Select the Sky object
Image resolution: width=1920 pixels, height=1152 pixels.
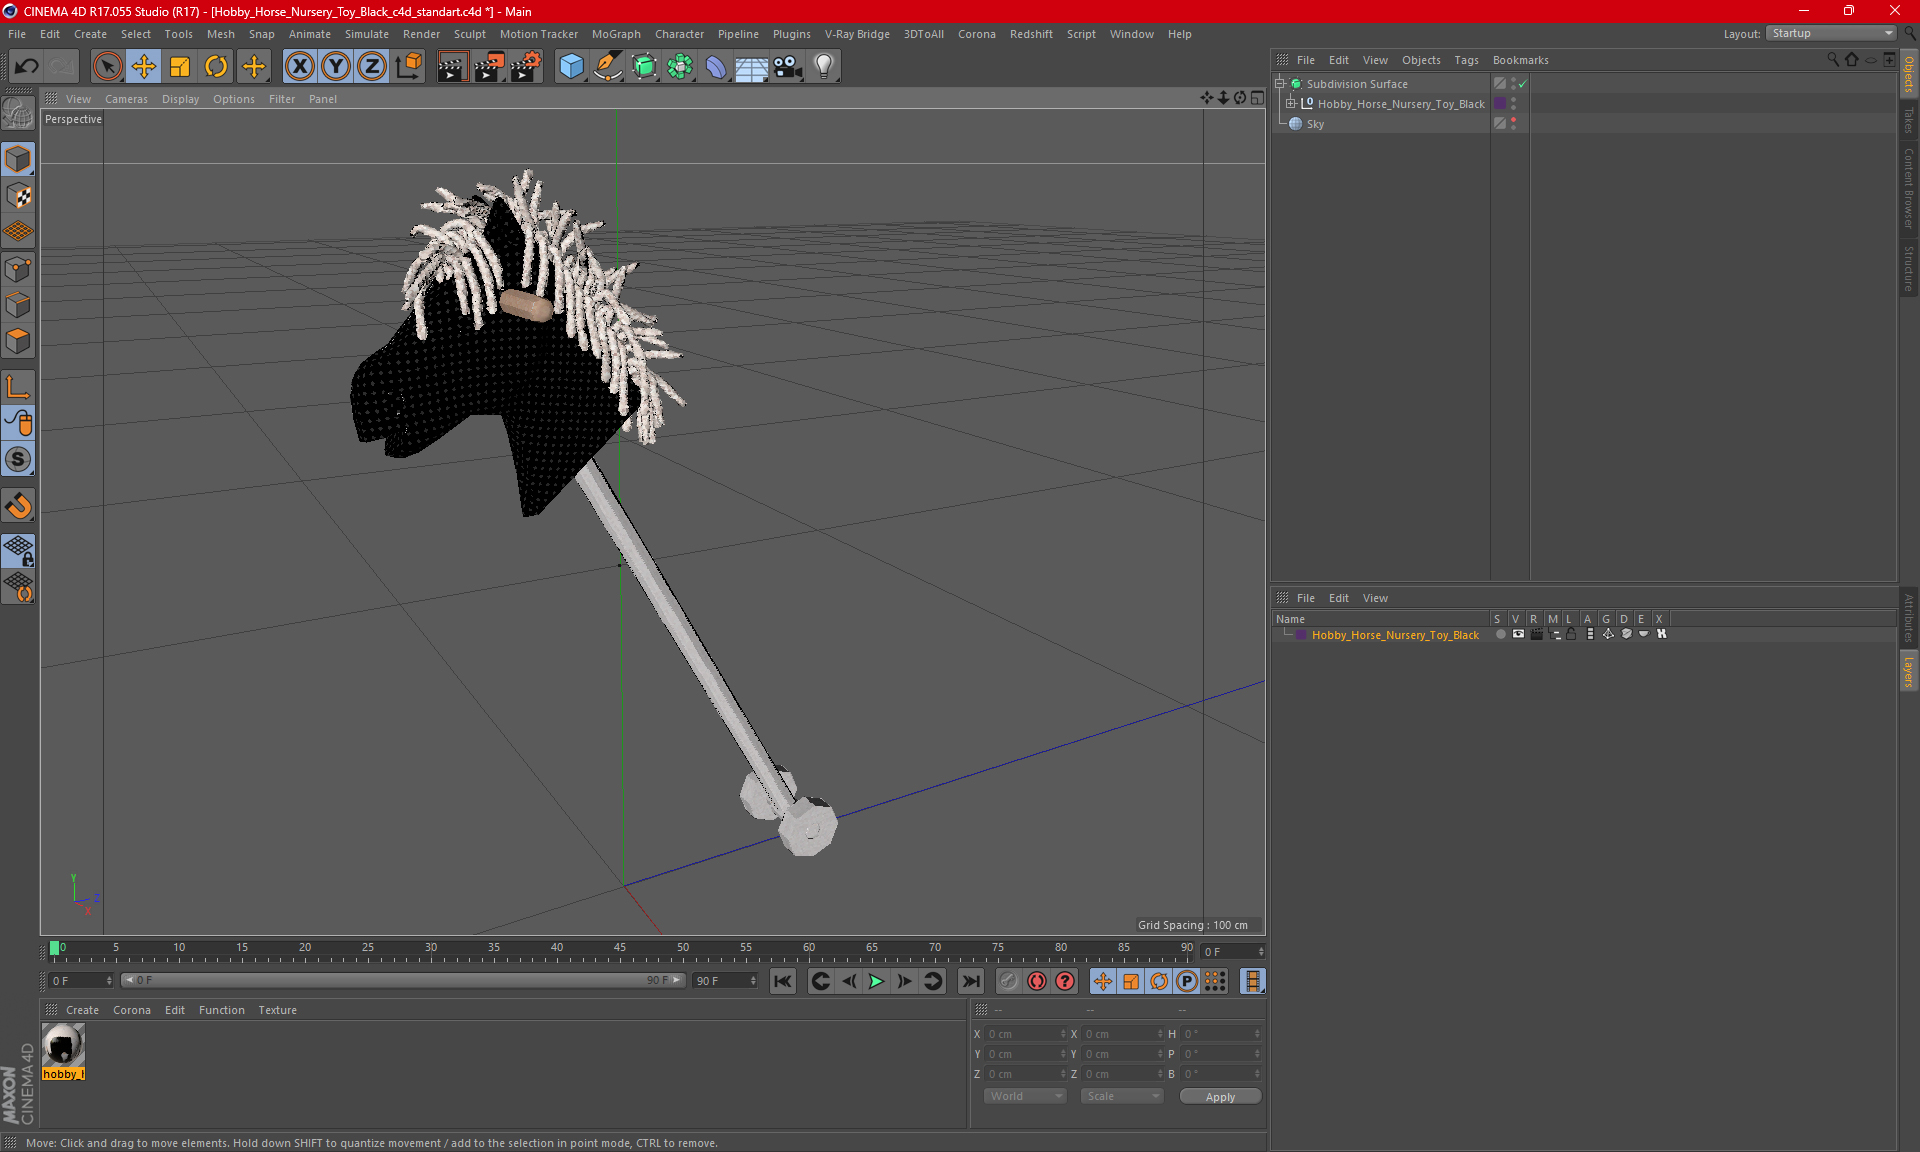1315,124
